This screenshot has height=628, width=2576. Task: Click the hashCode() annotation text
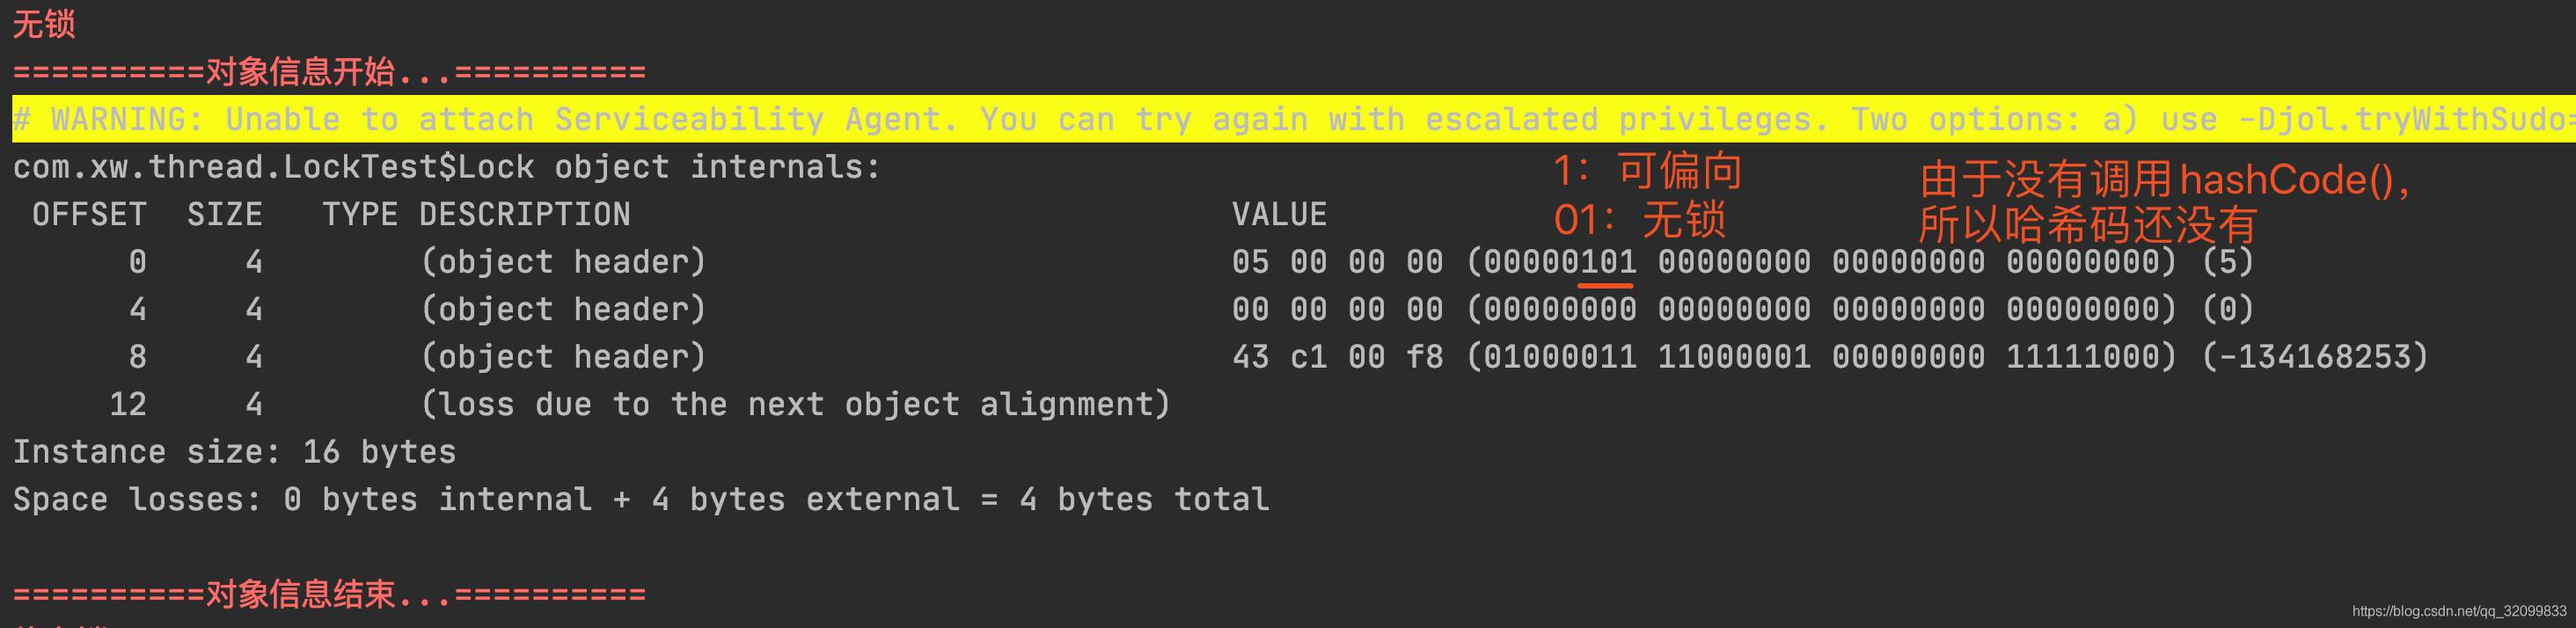point(2167,202)
